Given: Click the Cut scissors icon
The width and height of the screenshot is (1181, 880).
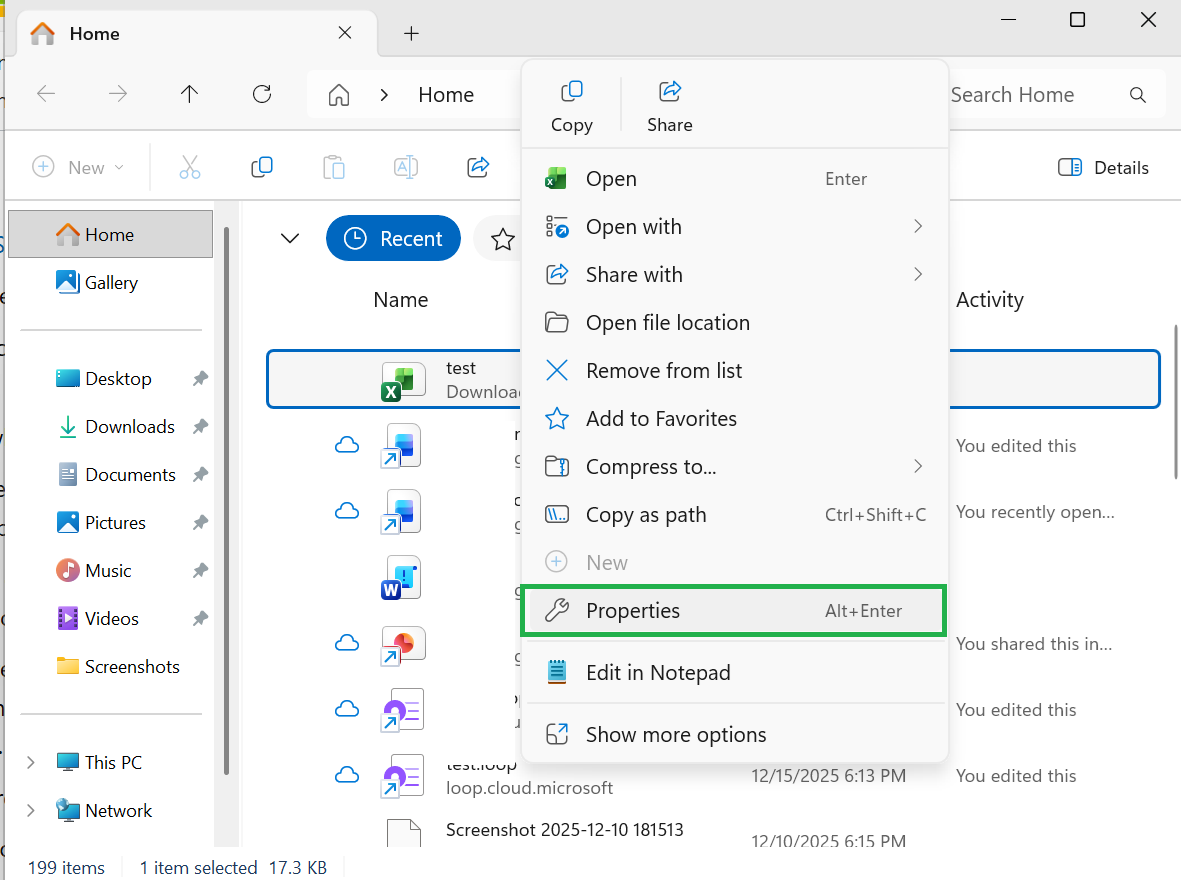Looking at the screenshot, I should 190,167.
